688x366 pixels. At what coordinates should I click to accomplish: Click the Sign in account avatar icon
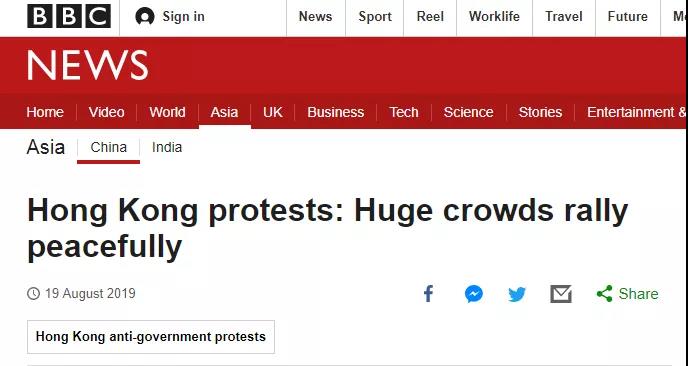click(x=145, y=17)
